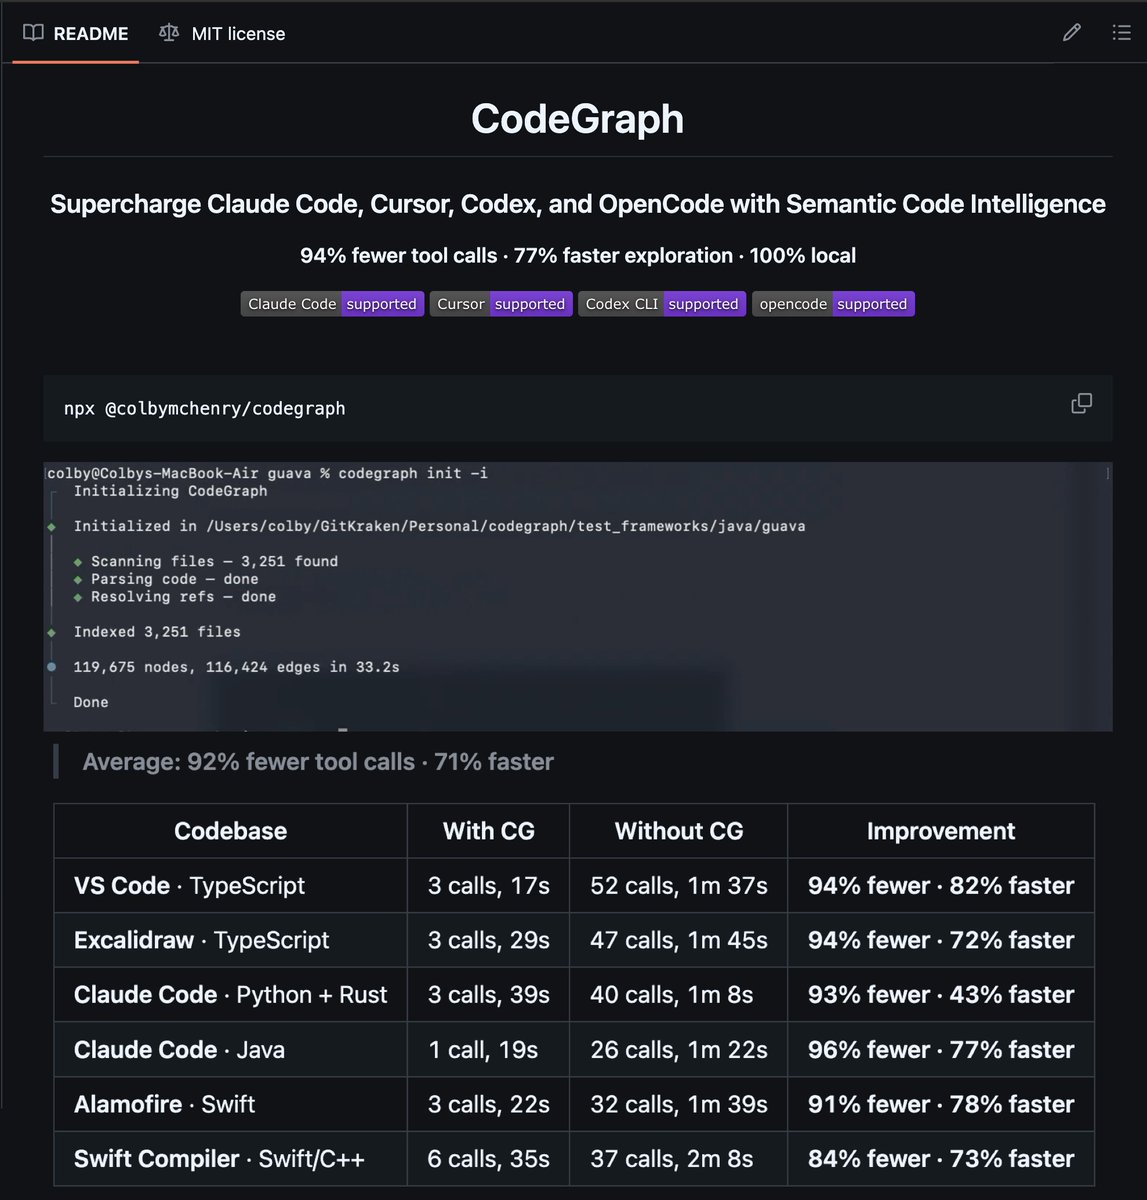Click the '47 calls, 1m 45s' cell
Image resolution: width=1147 pixels, height=1200 pixels.
click(679, 940)
